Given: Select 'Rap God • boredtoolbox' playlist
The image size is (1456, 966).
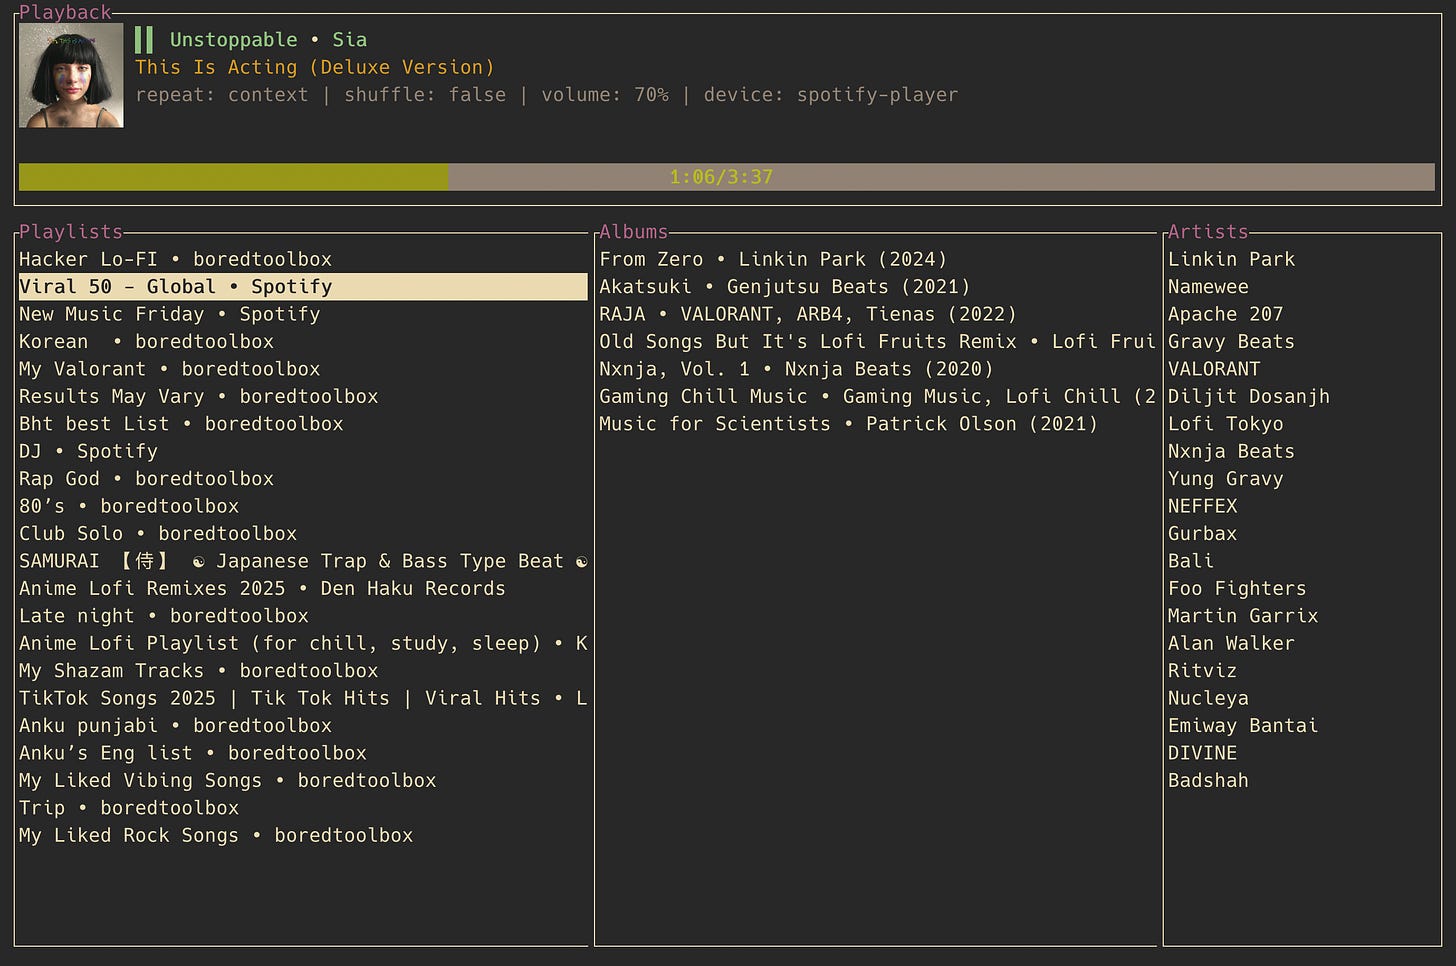Looking at the screenshot, I should 146,479.
